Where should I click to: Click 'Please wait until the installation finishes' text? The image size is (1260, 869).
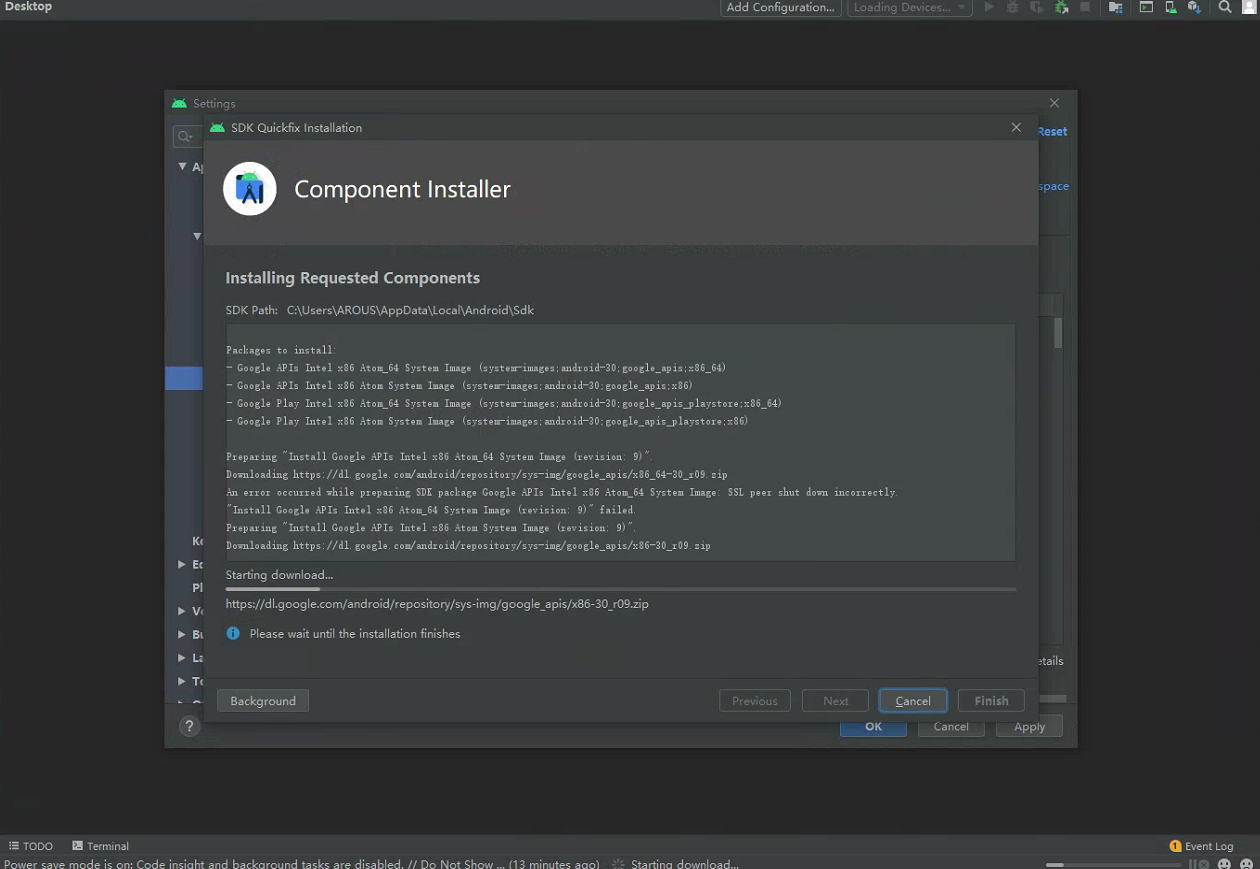[x=355, y=634]
